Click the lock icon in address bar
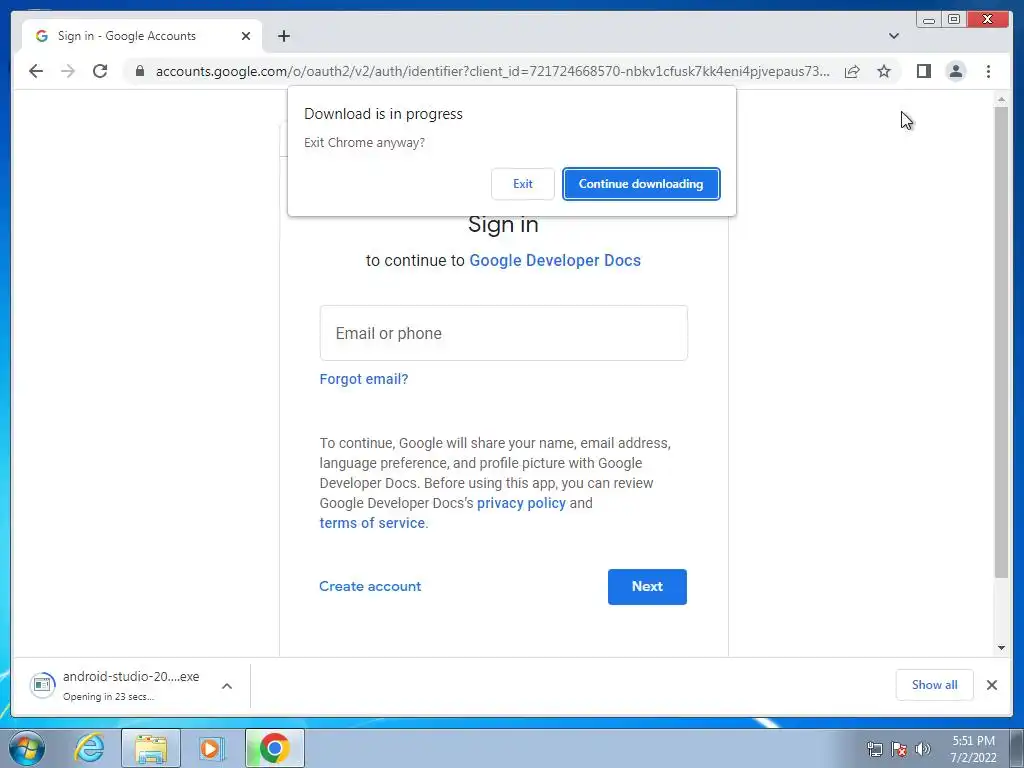 [140, 71]
